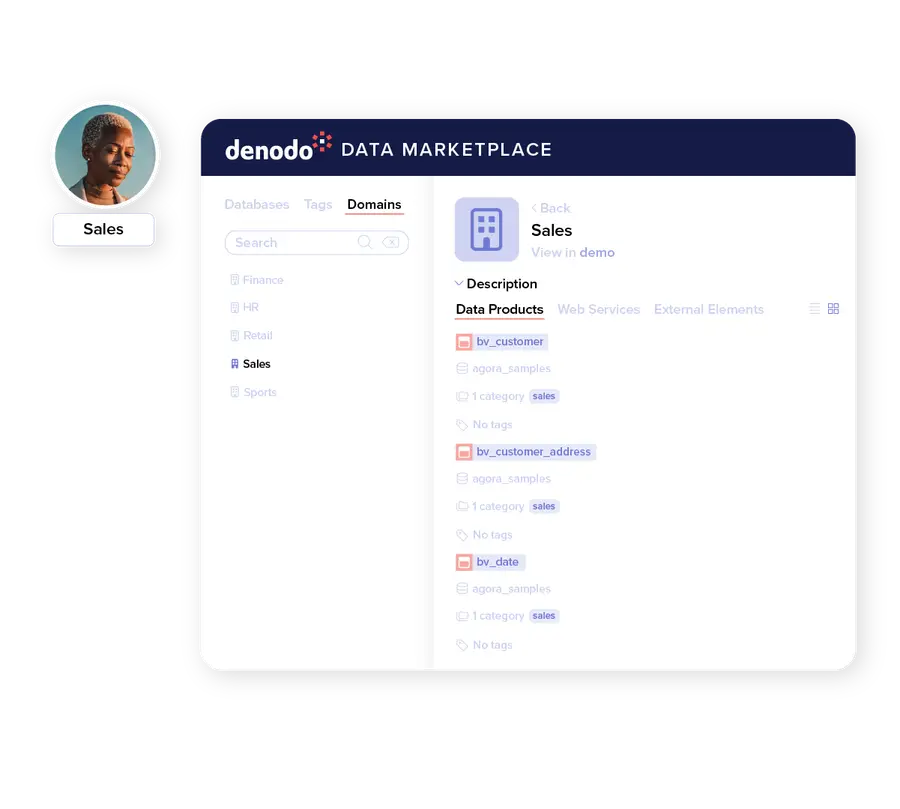Switch to the grid view icon
Image resolution: width=900 pixels, height=809 pixels.
coord(833,308)
